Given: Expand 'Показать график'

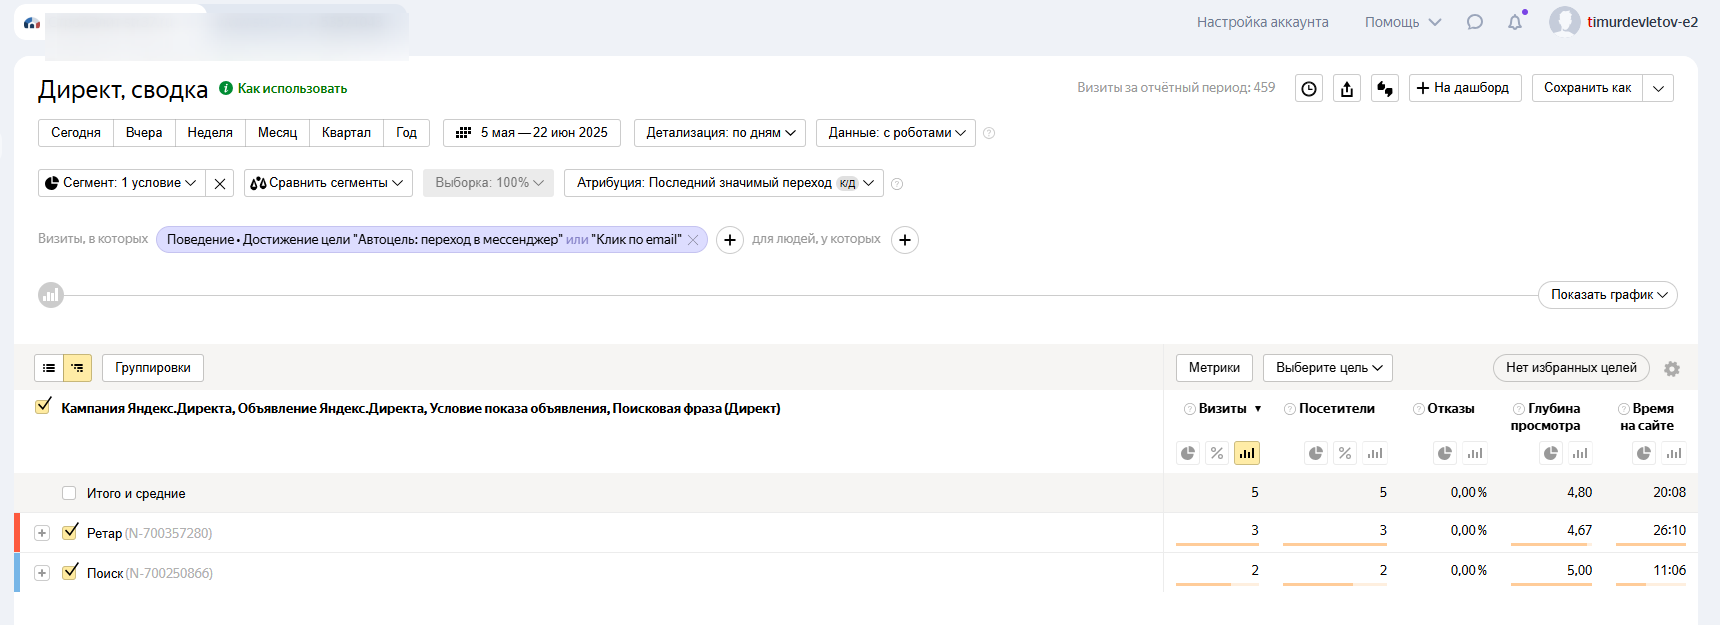Looking at the screenshot, I should coord(1608,295).
